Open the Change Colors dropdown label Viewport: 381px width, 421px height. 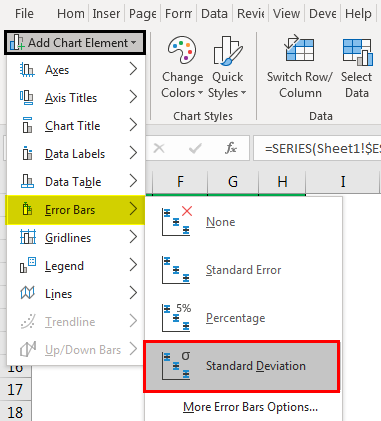[182, 85]
